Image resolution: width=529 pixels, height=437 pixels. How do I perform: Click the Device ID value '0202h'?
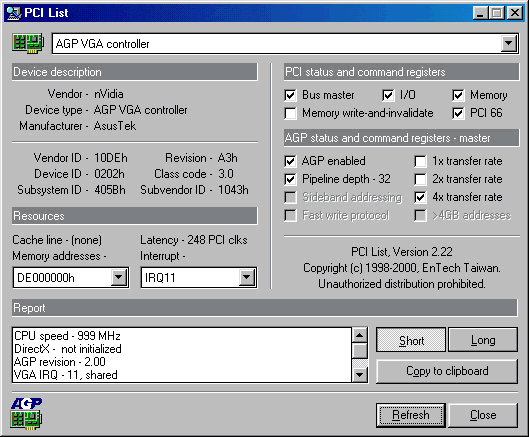[x=109, y=174]
